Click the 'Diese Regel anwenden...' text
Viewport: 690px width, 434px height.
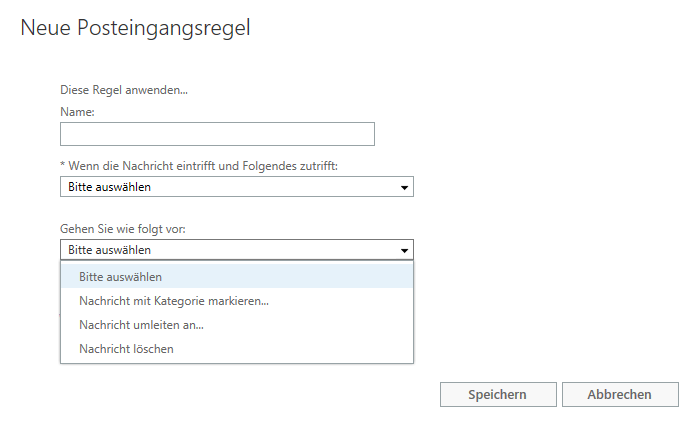124,90
